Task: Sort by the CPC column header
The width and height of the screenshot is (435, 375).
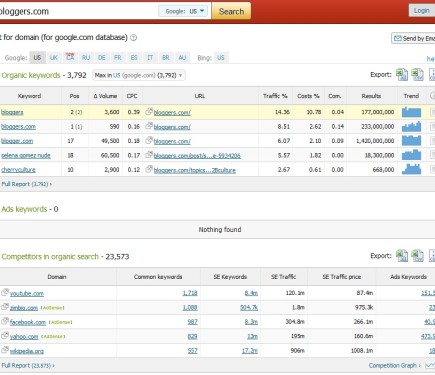Action: (132, 96)
